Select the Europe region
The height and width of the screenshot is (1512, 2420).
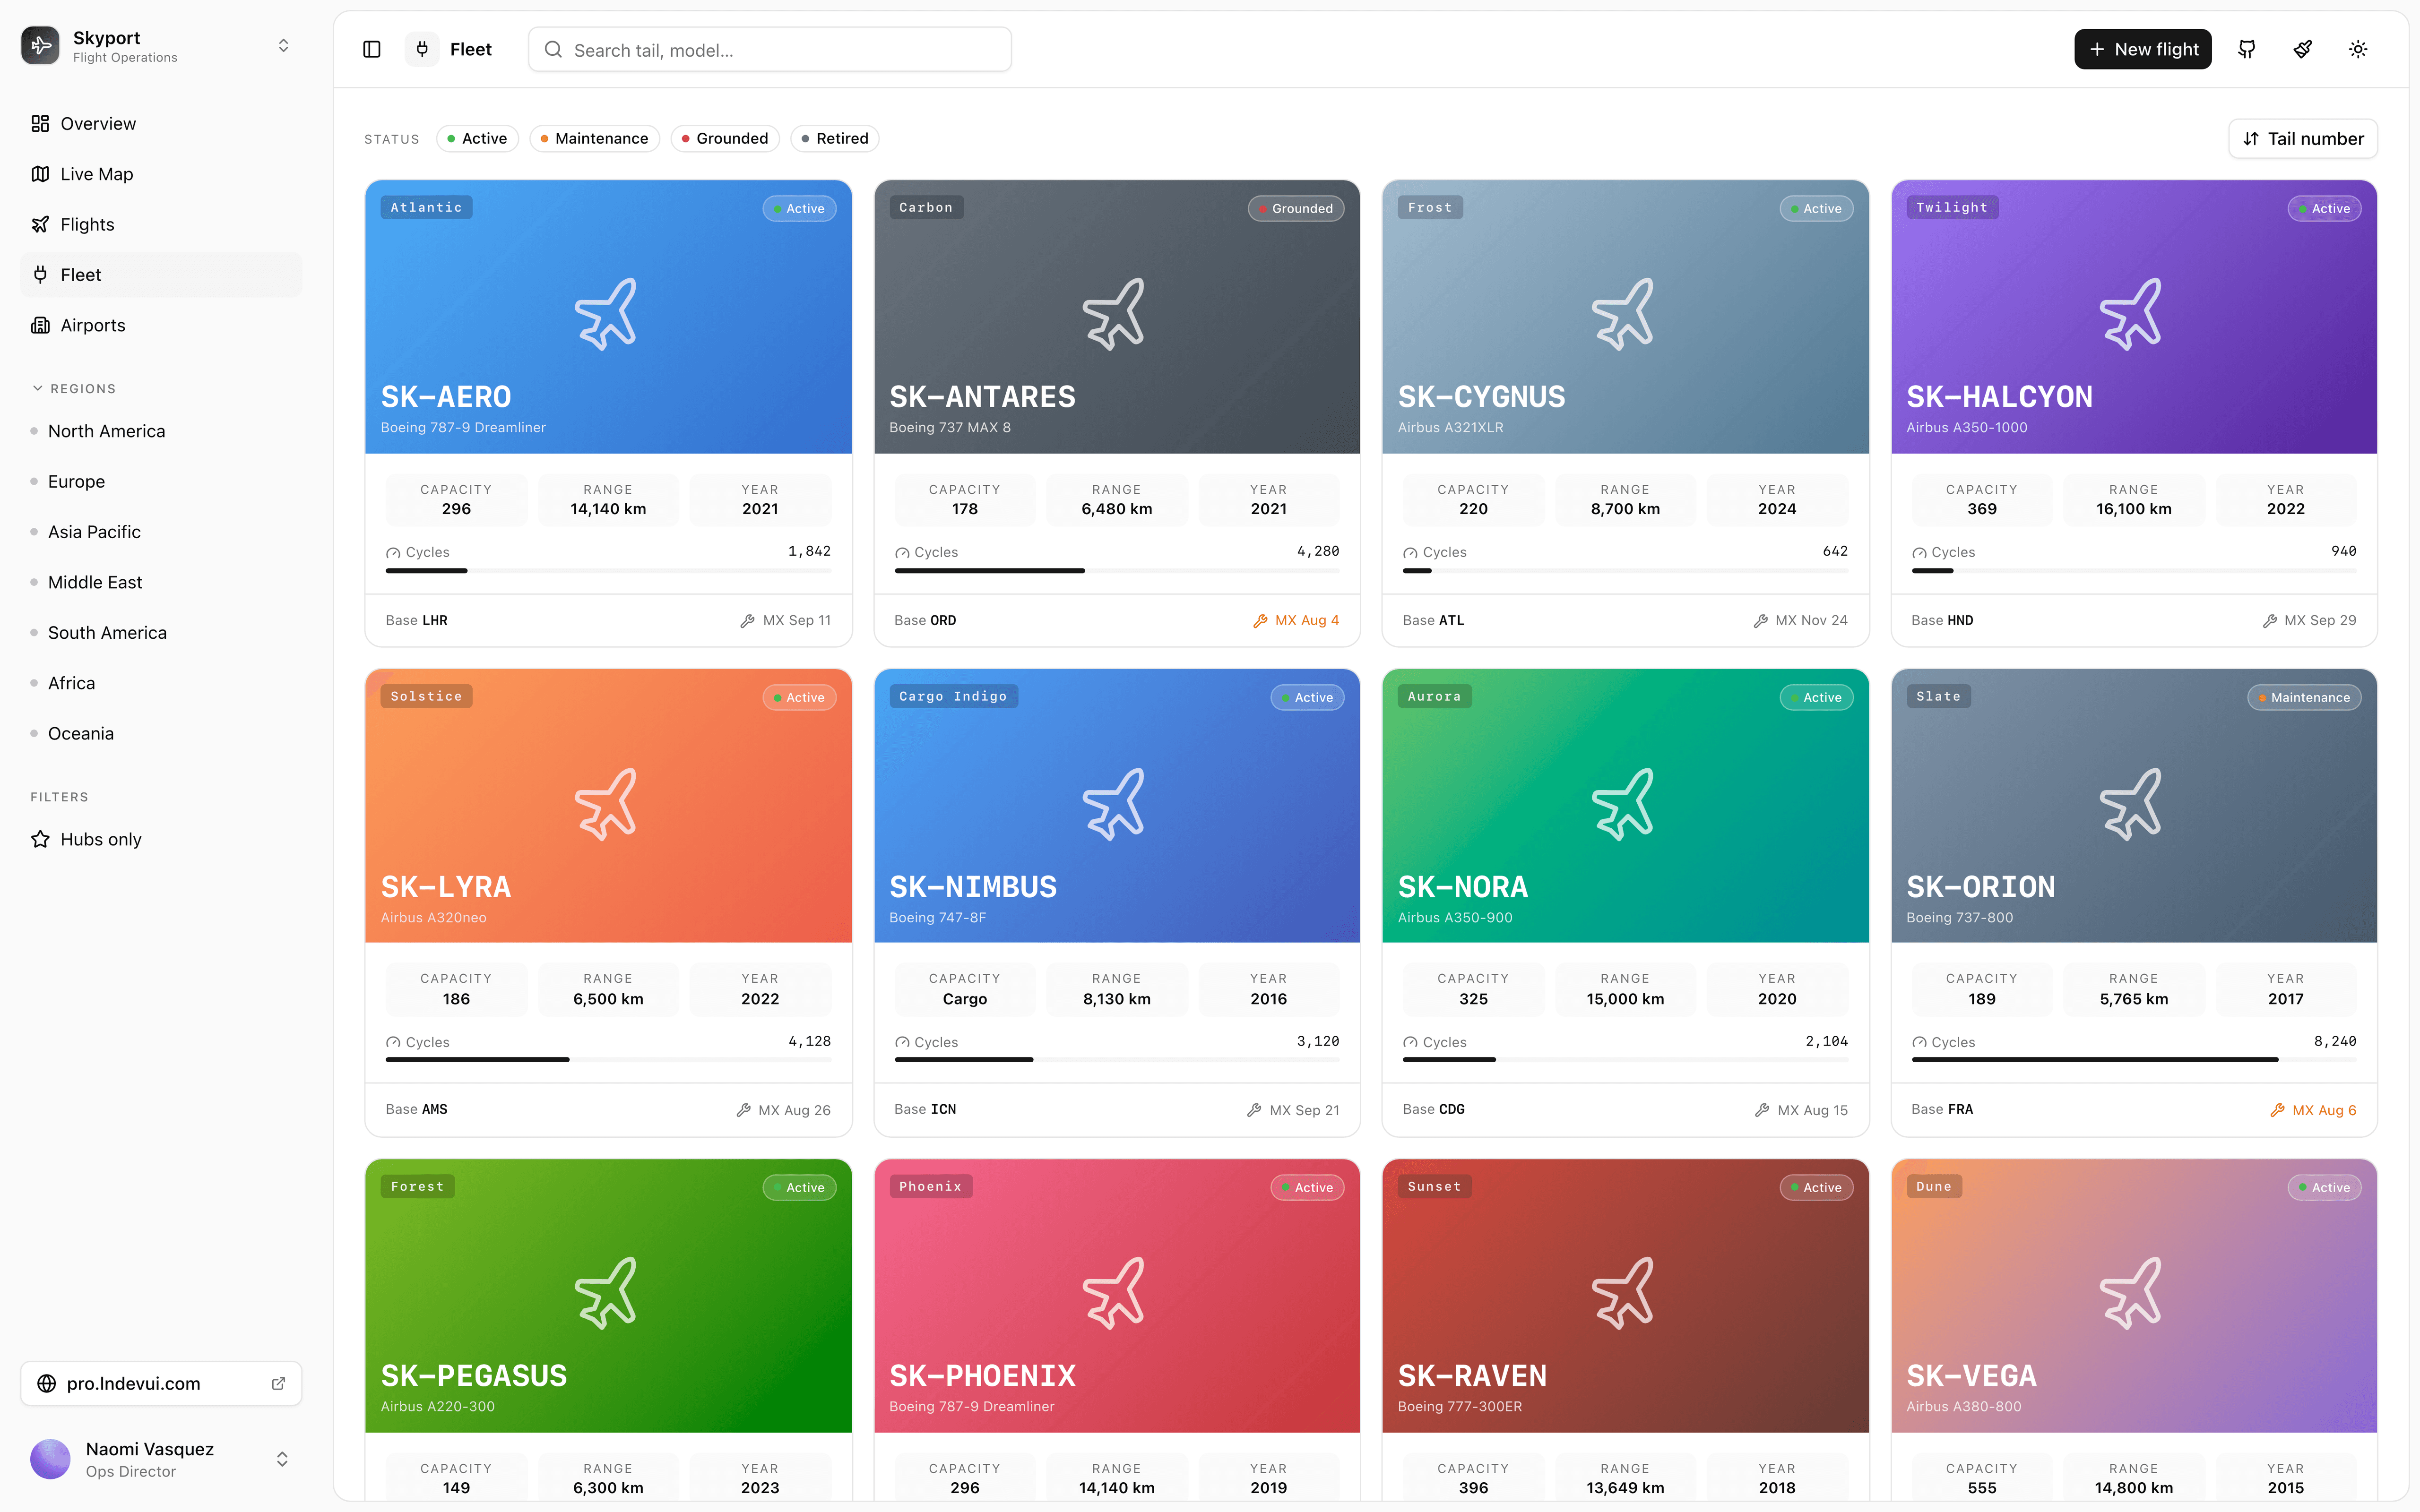point(161,481)
